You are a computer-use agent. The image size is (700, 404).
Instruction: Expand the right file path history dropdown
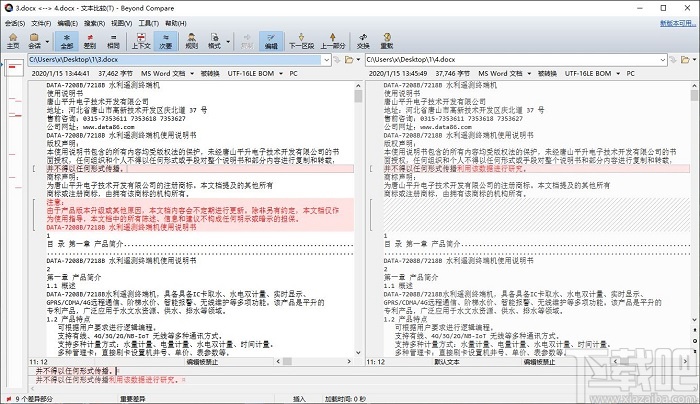[663, 59]
